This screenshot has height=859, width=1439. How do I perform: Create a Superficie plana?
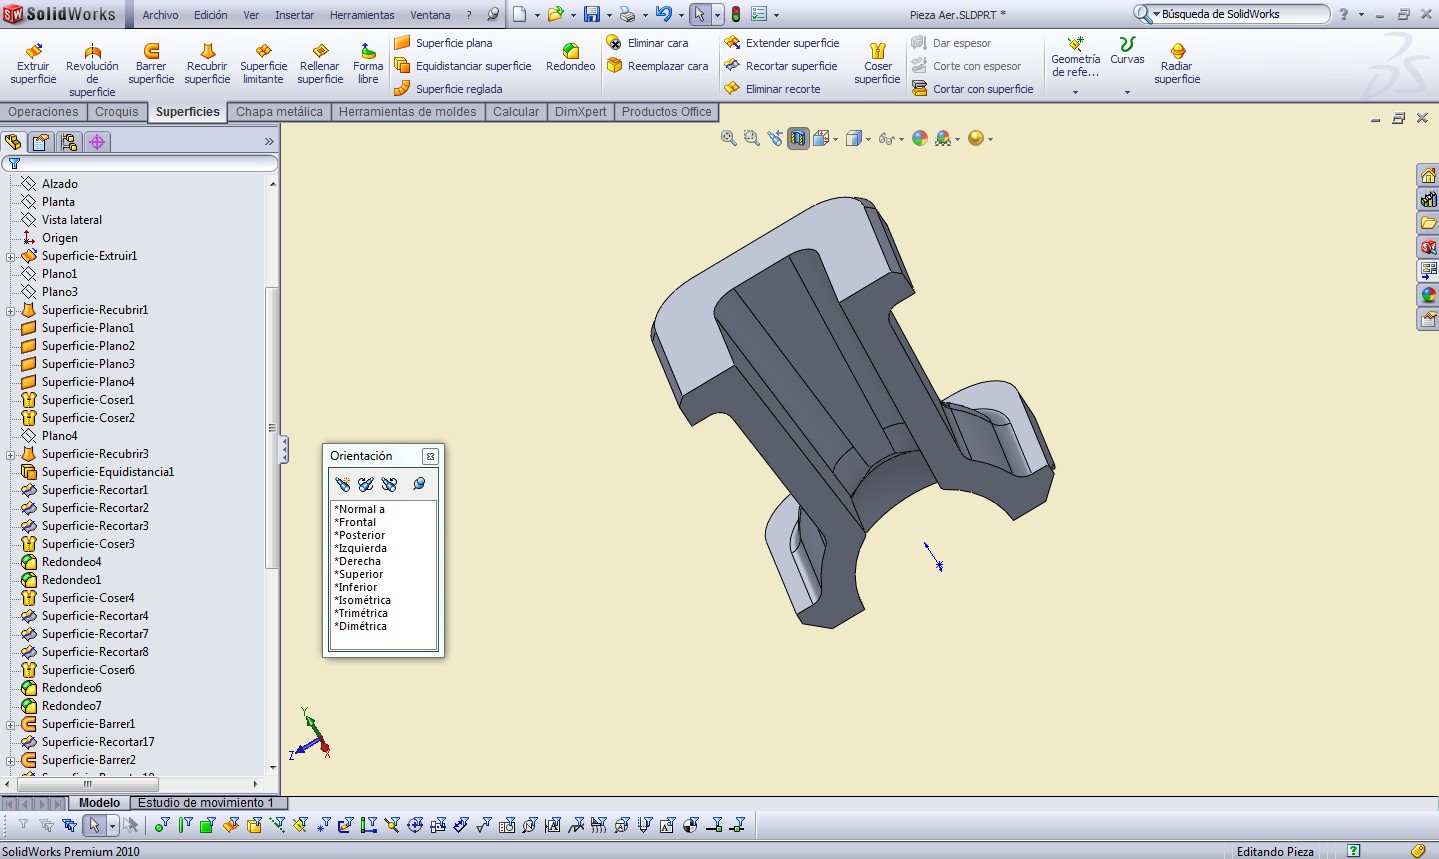click(x=444, y=43)
